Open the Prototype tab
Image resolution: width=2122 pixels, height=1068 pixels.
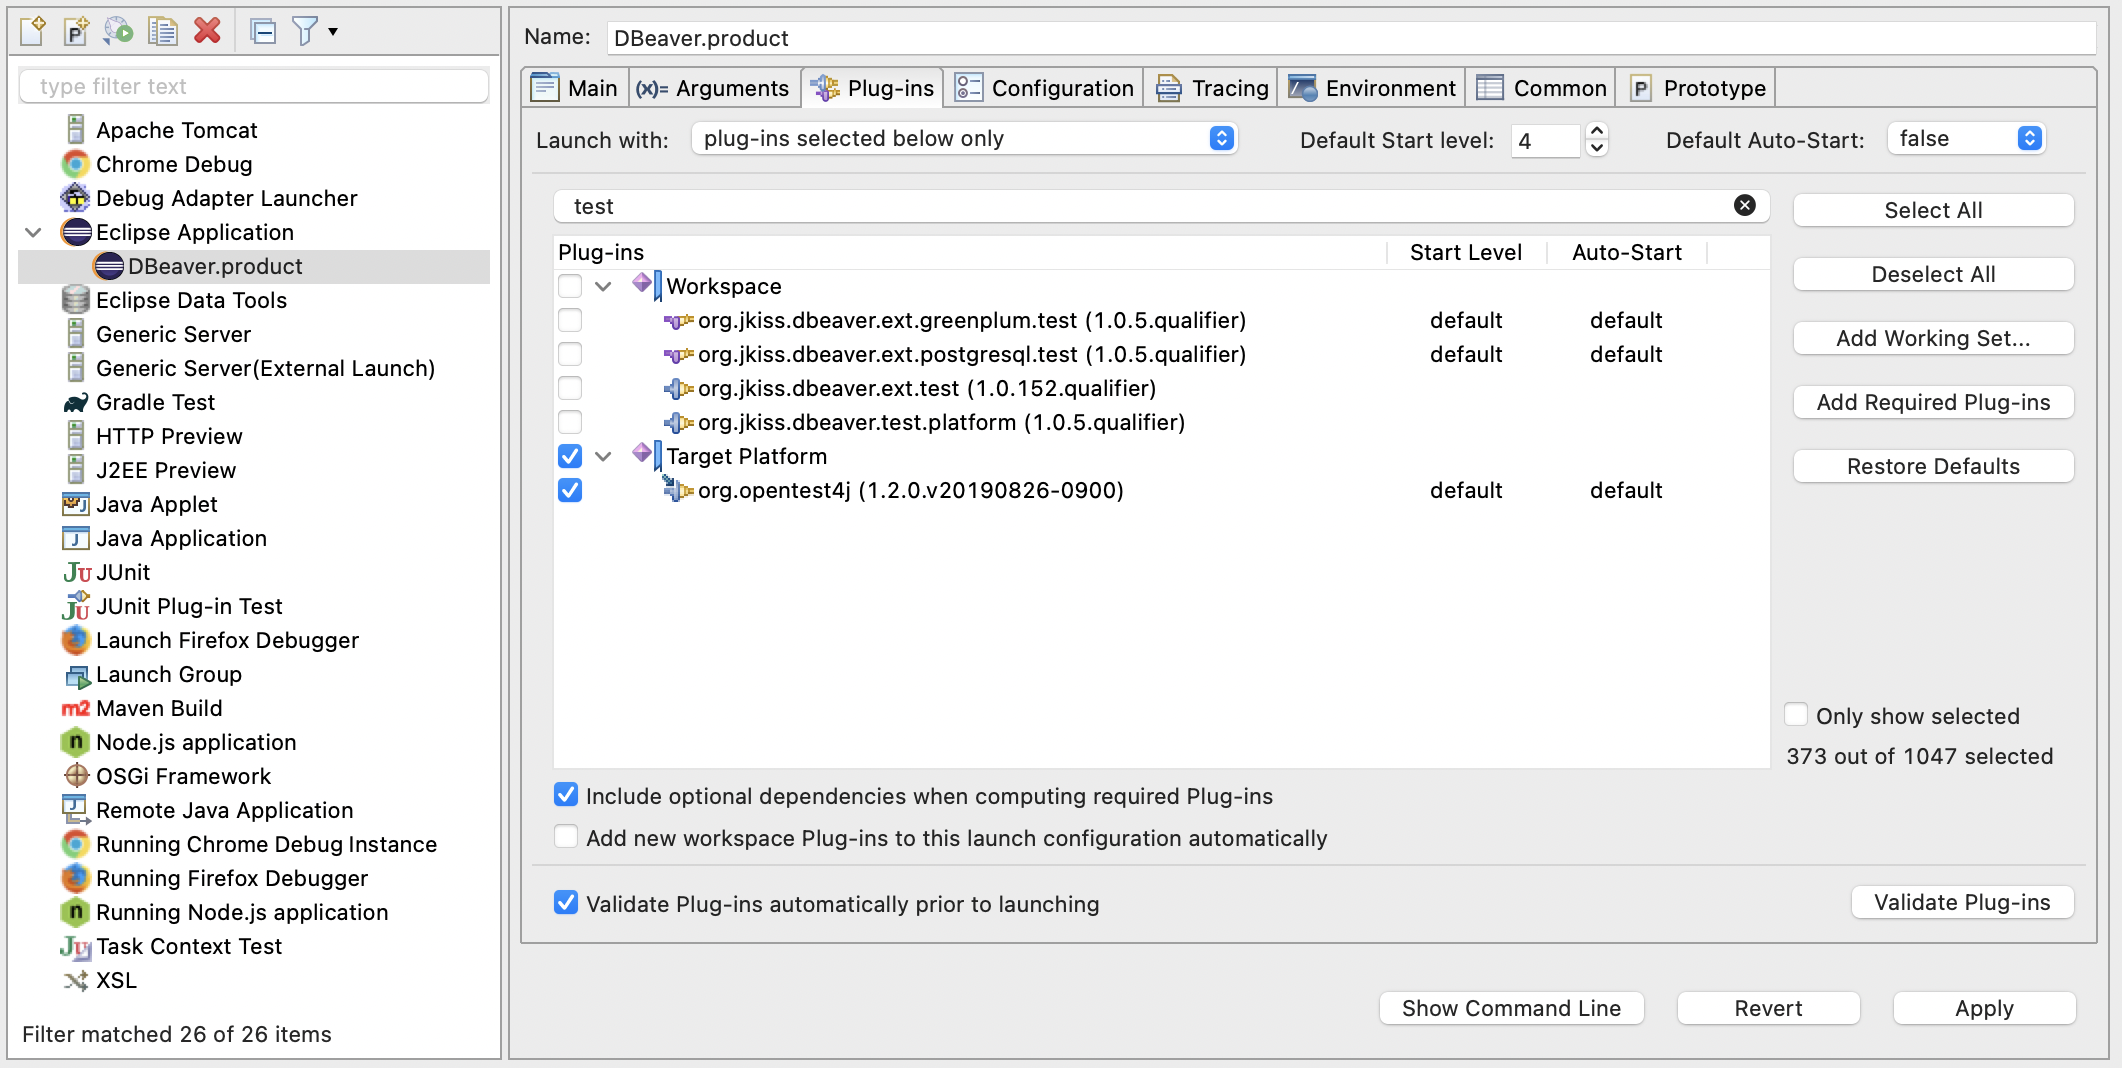pos(1697,88)
